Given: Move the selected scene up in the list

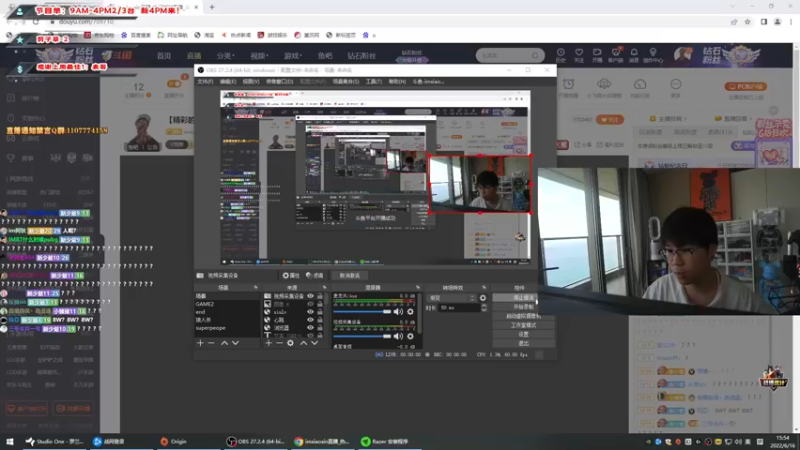Looking at the screenshot, I should (224, 343).
